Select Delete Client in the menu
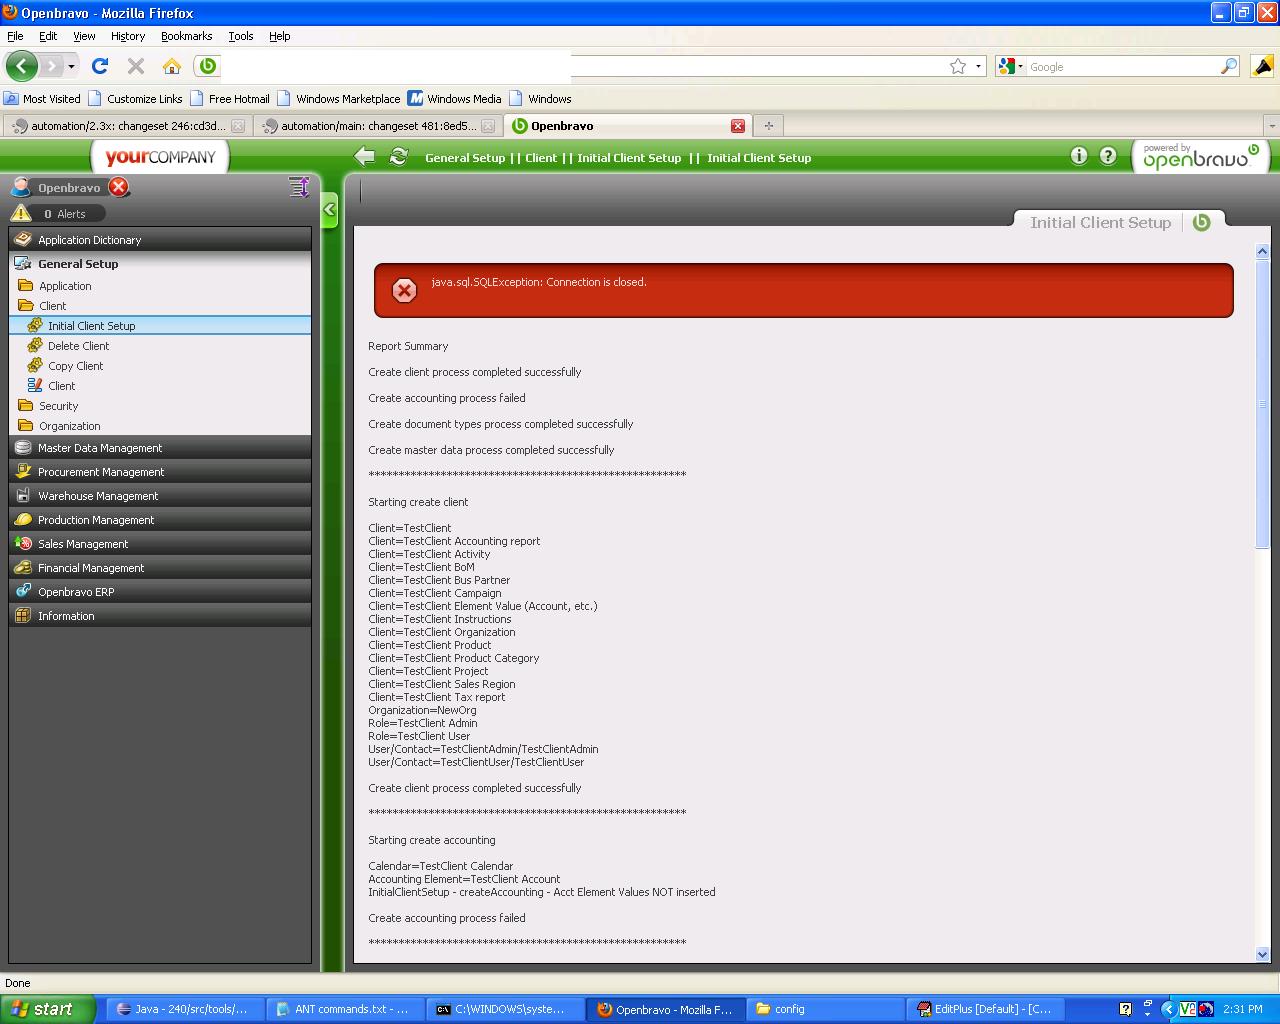The image size is (1280, 1024). (x=78, y=346)
